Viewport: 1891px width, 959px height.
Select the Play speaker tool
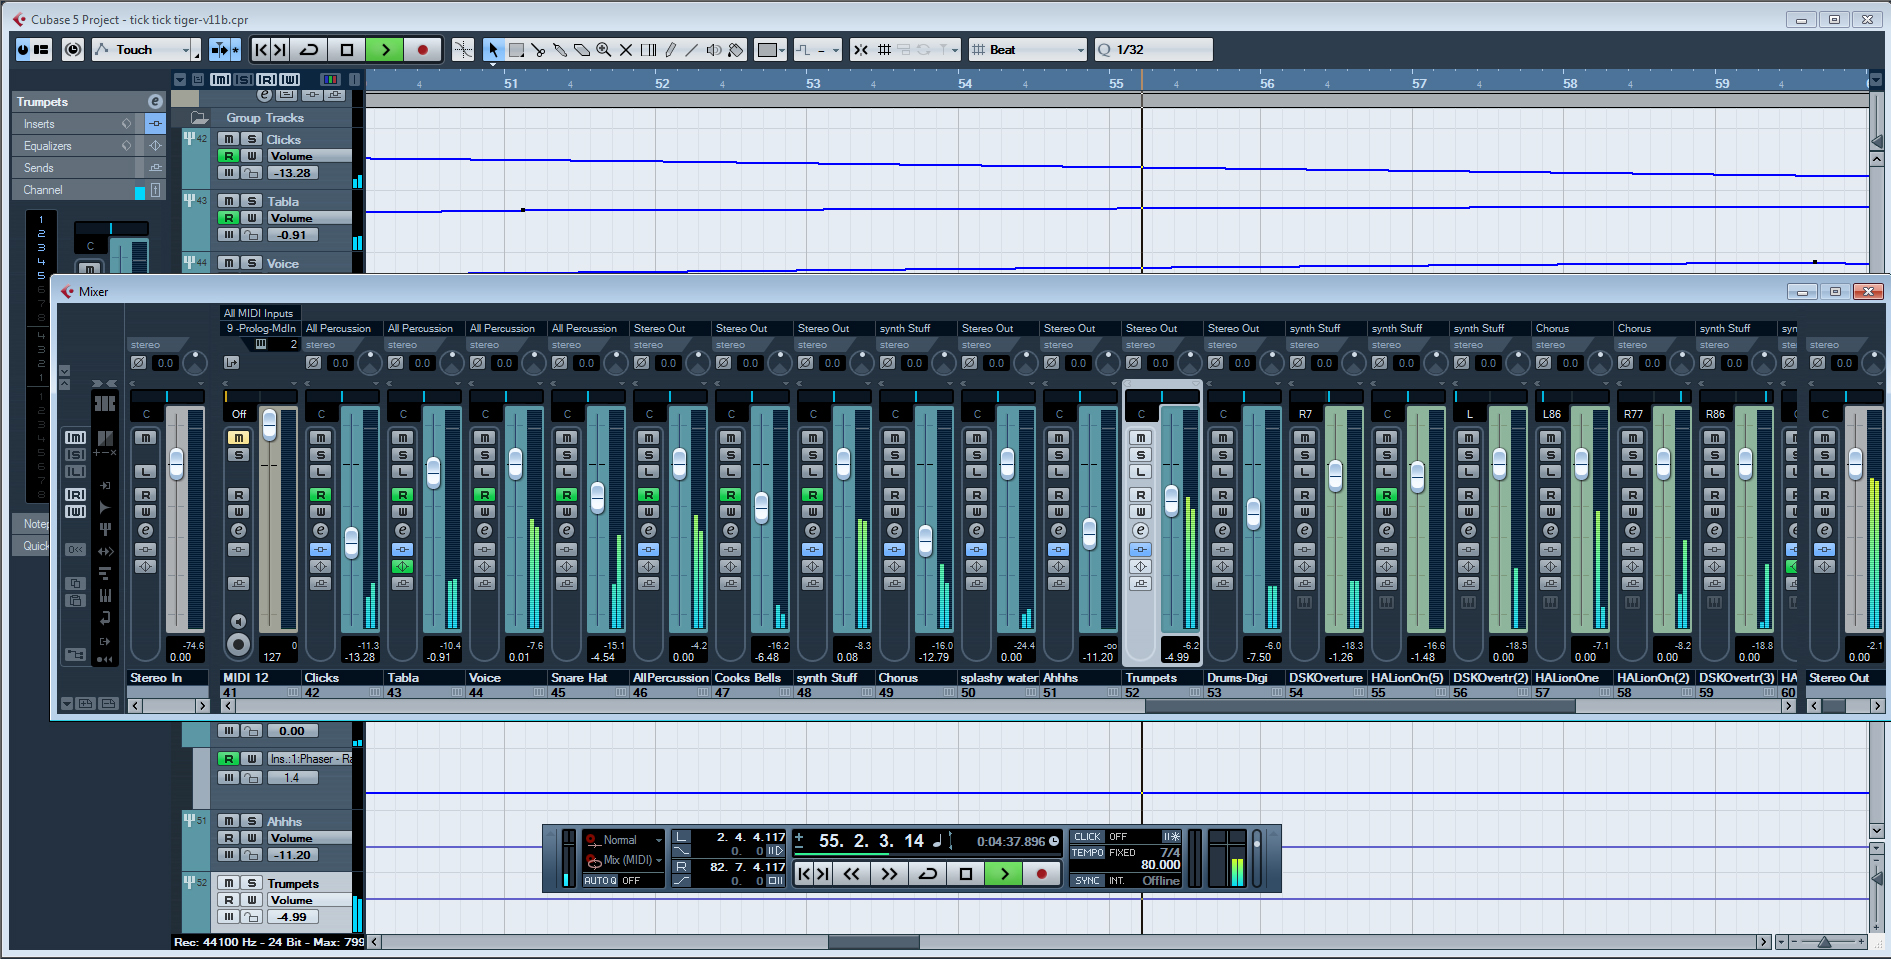714,50
